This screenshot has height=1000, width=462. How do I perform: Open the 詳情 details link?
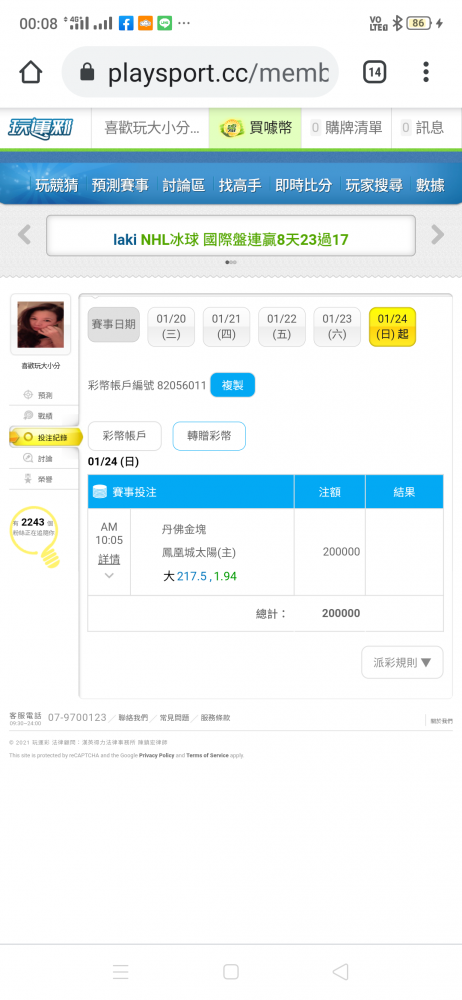(109, 559)
